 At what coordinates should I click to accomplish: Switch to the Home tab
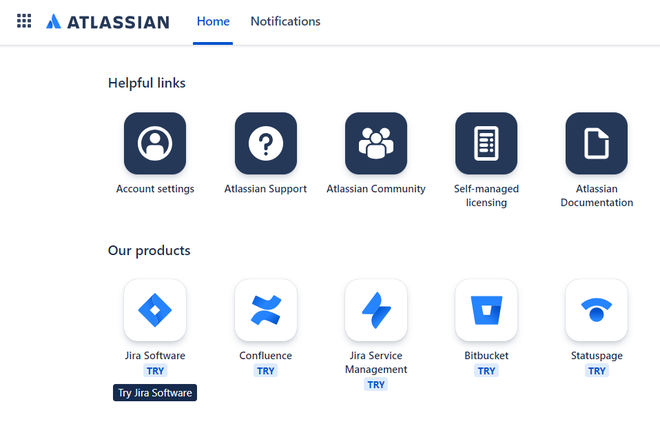(213, 21)
